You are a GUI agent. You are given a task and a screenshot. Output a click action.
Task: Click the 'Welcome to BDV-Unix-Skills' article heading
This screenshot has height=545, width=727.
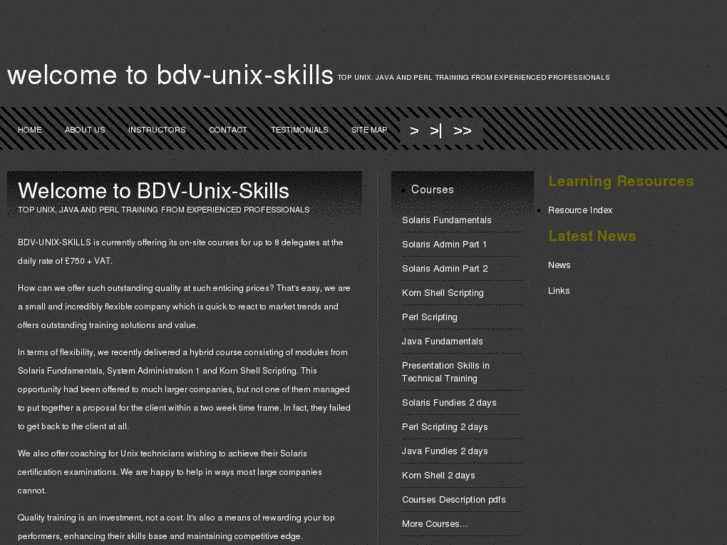pos(153,191)
